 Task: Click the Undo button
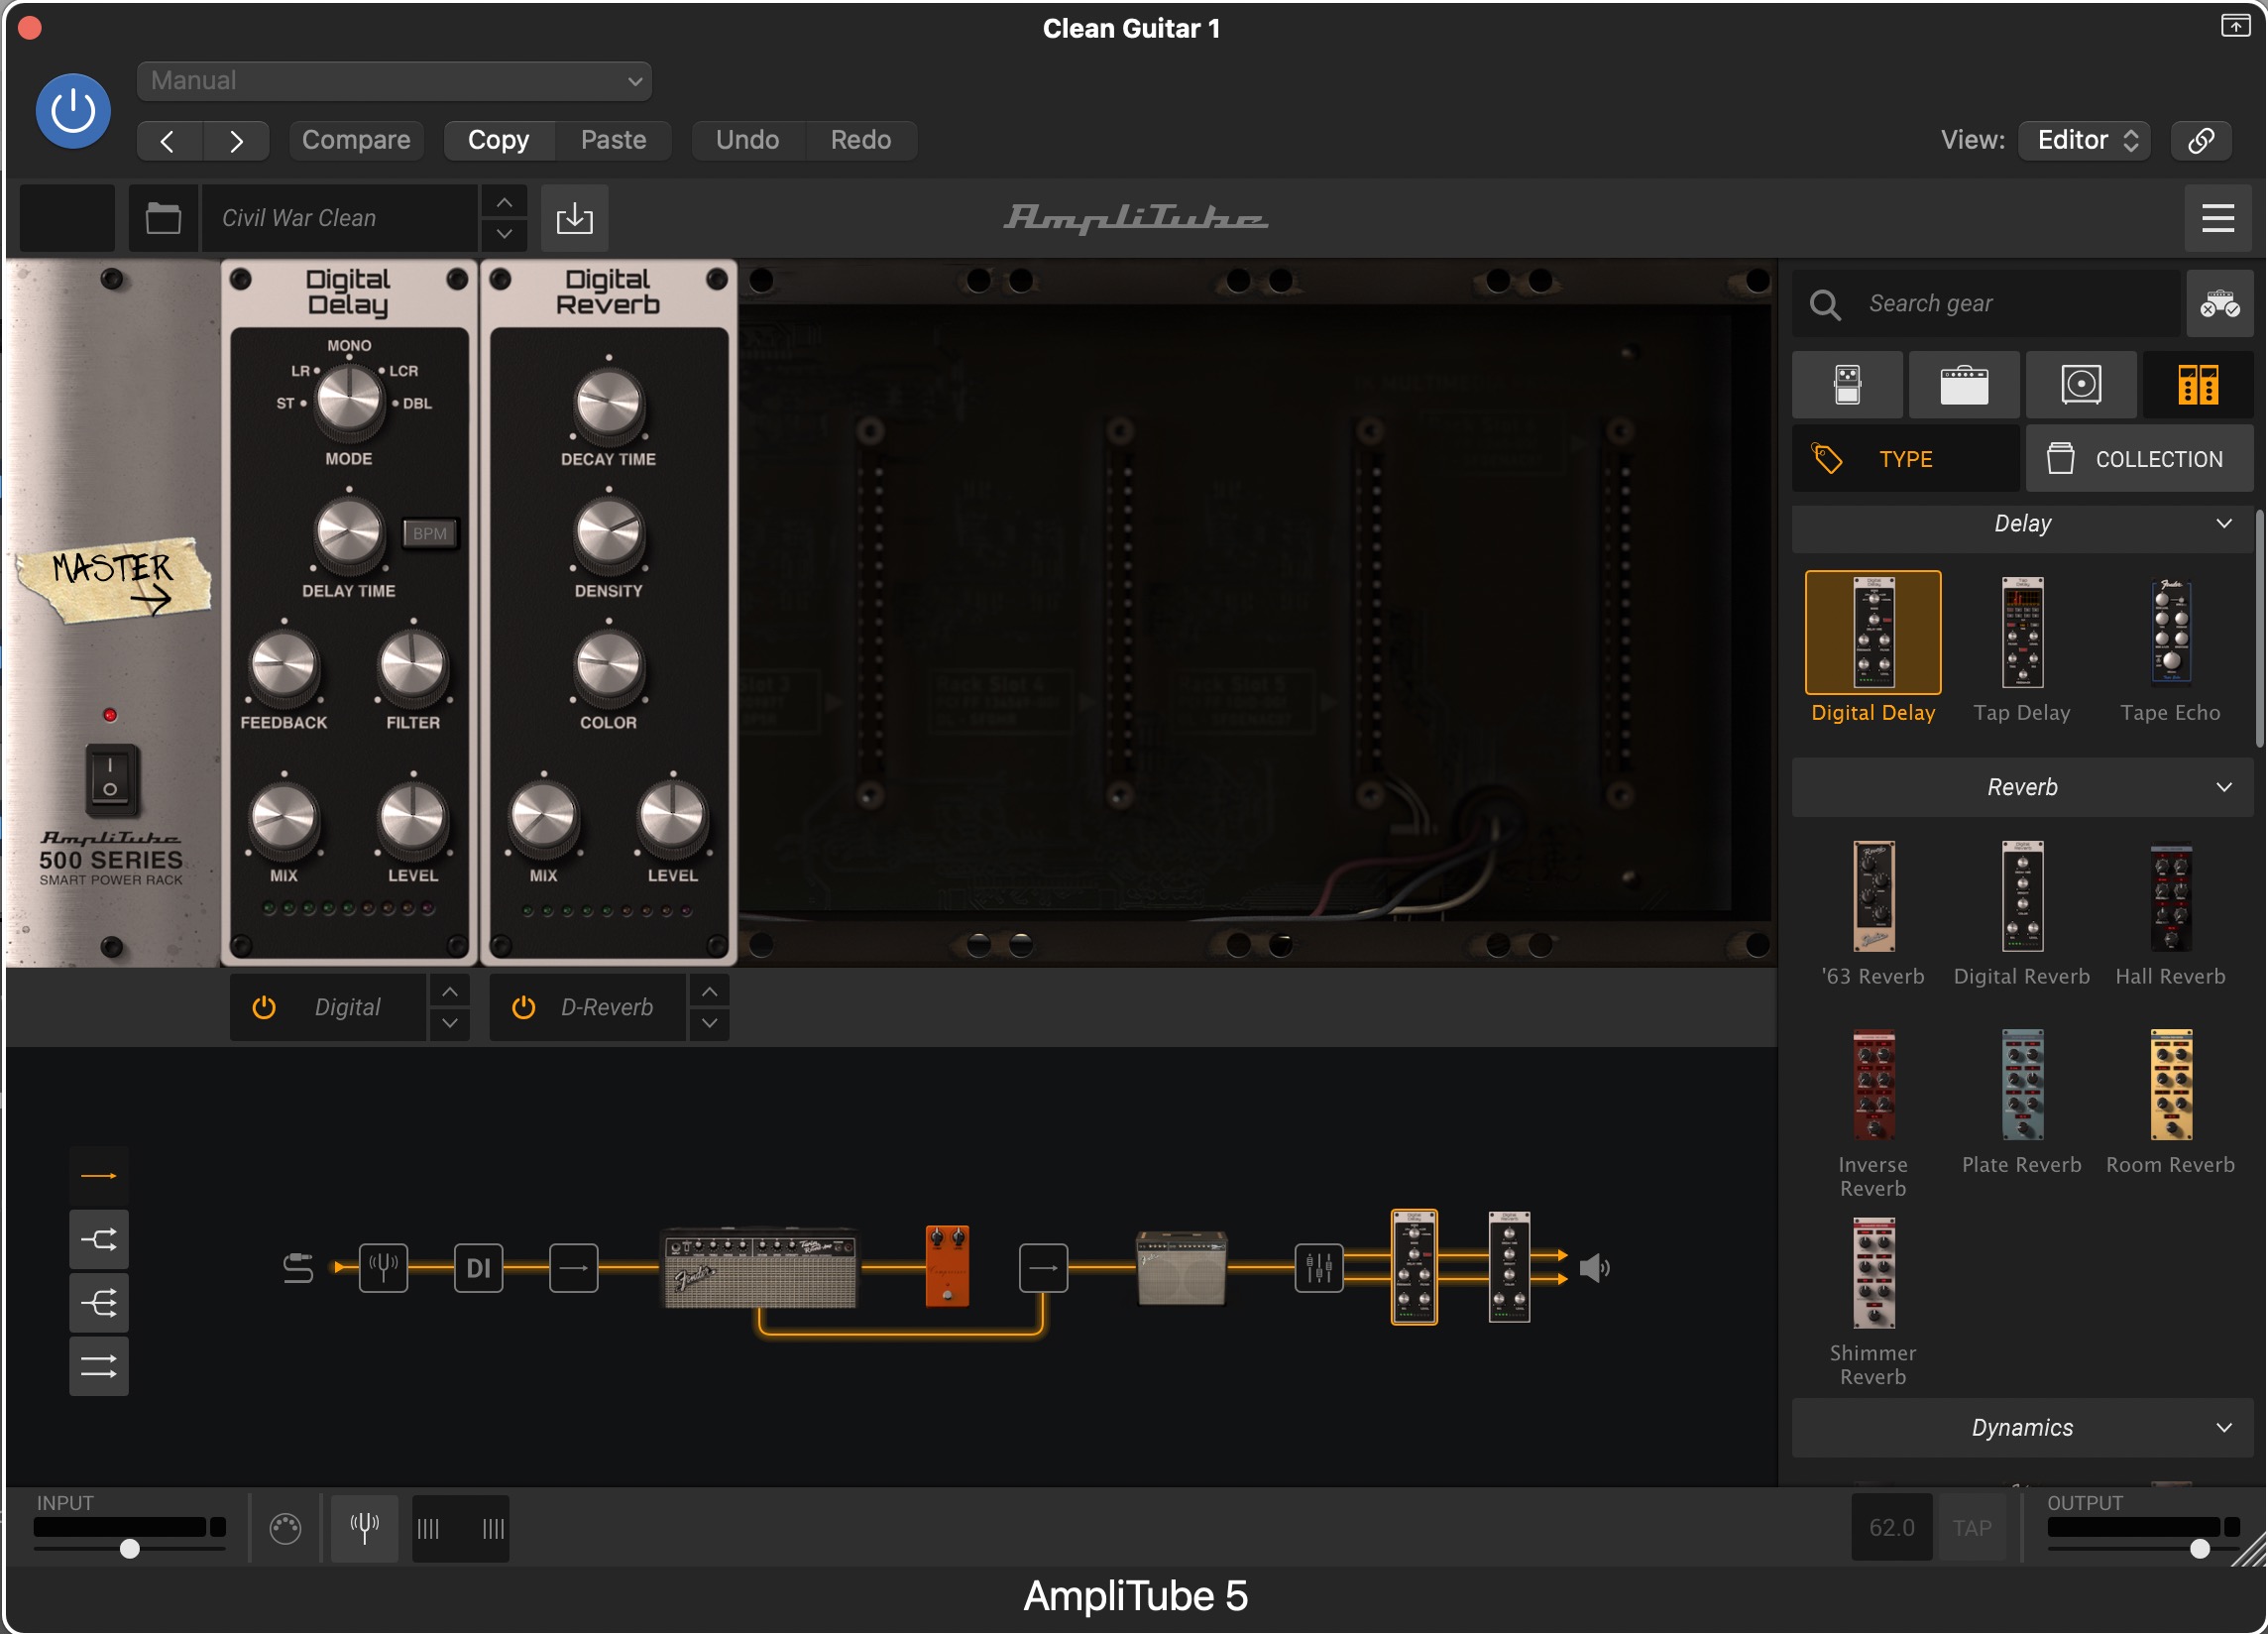point(747,140)
